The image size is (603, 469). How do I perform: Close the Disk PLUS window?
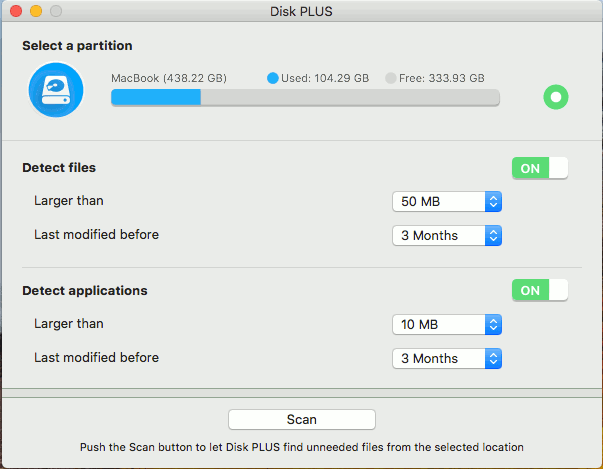(16, 11)
